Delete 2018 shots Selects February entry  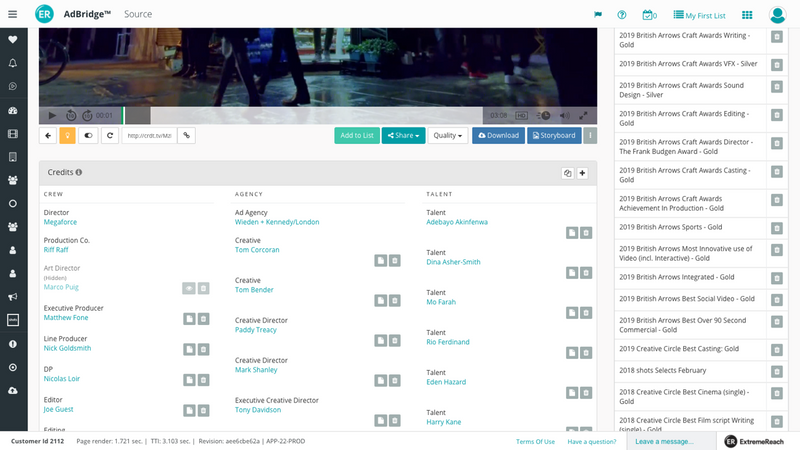point(777,371)
